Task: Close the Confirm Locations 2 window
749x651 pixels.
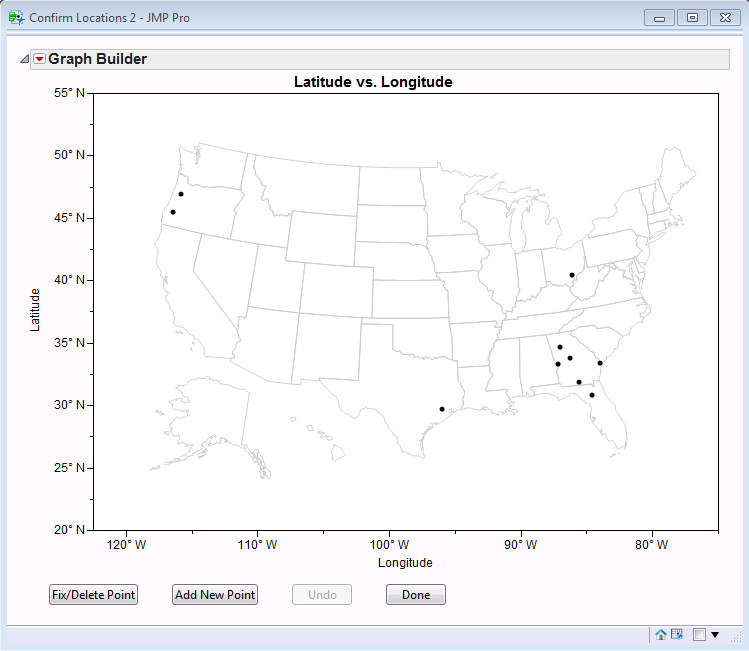Action: 725,18
